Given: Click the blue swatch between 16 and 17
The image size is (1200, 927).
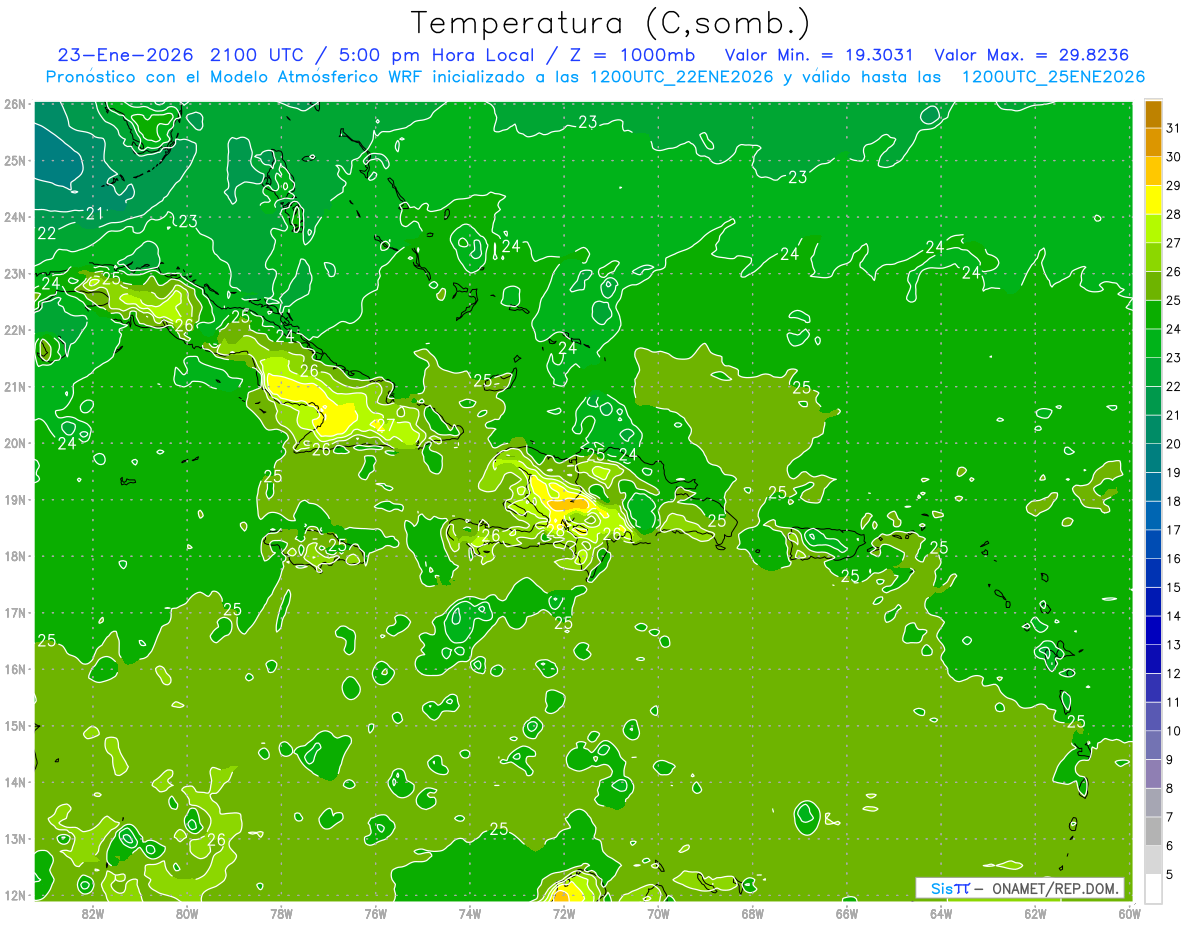Looking at the screenshot, I should [1153, 544].
